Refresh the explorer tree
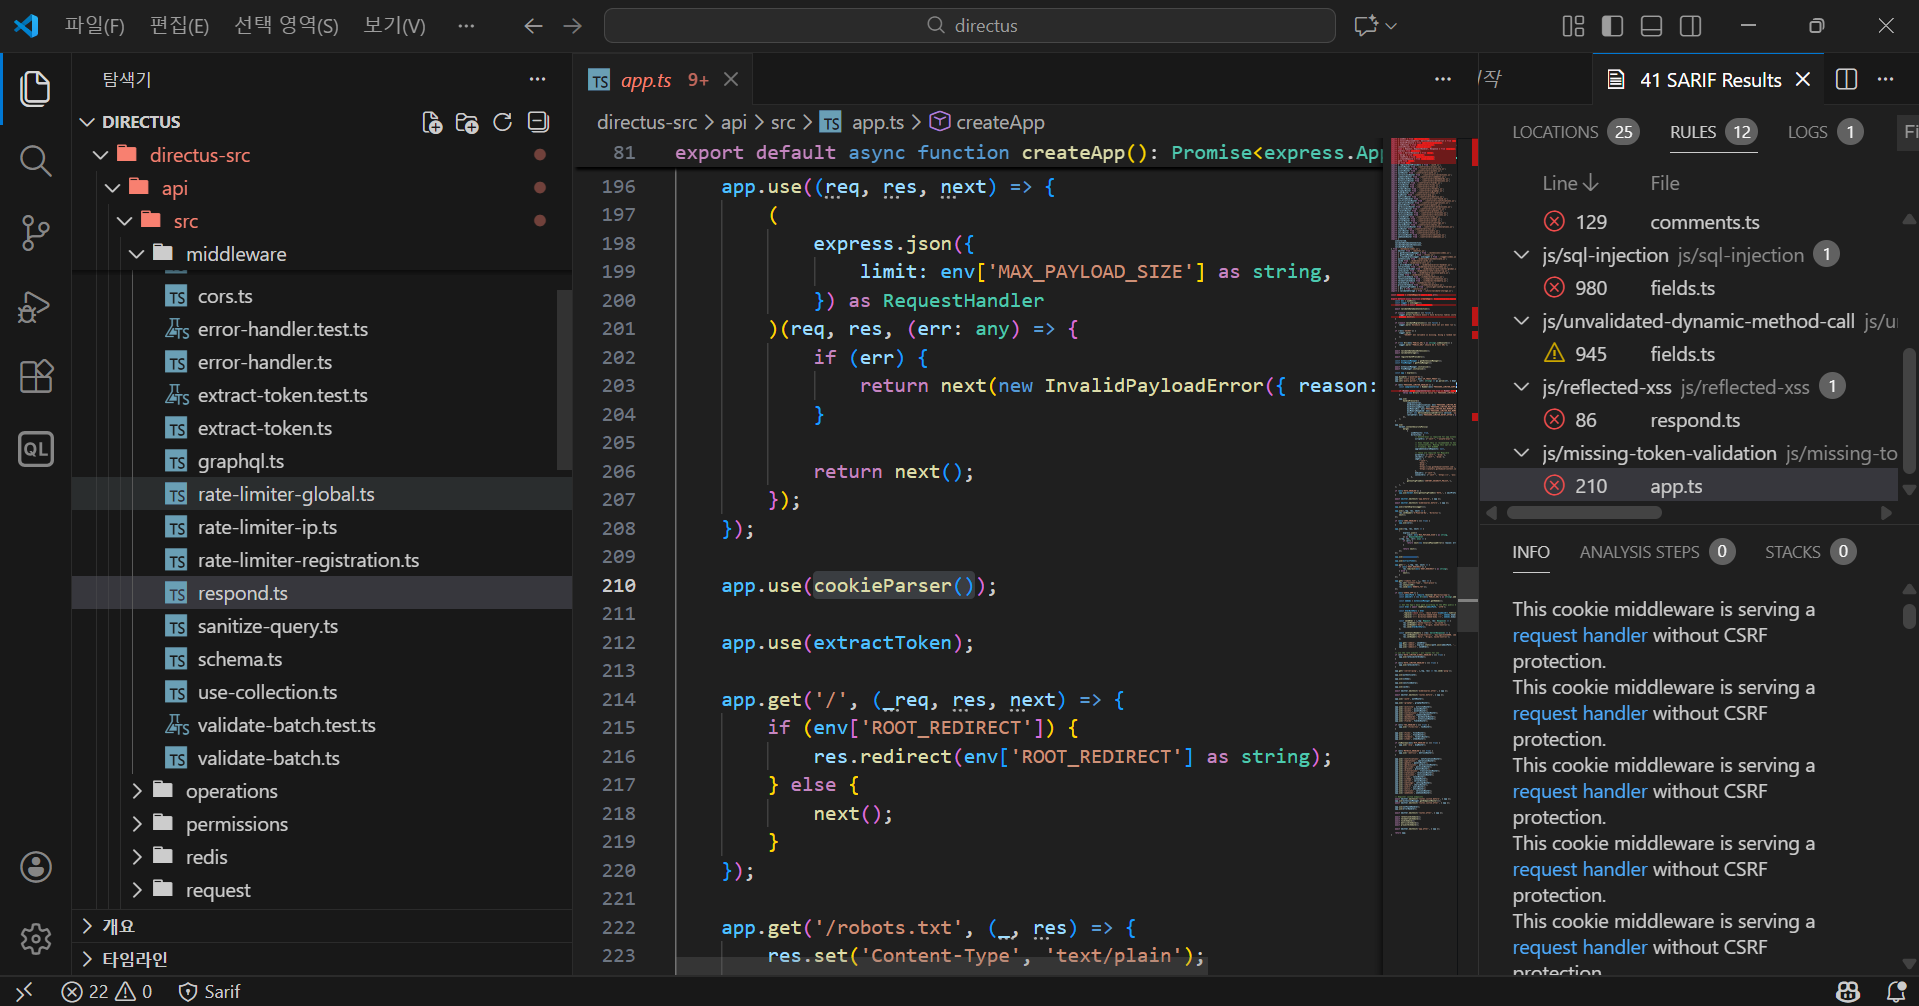 tap(503, 122)
